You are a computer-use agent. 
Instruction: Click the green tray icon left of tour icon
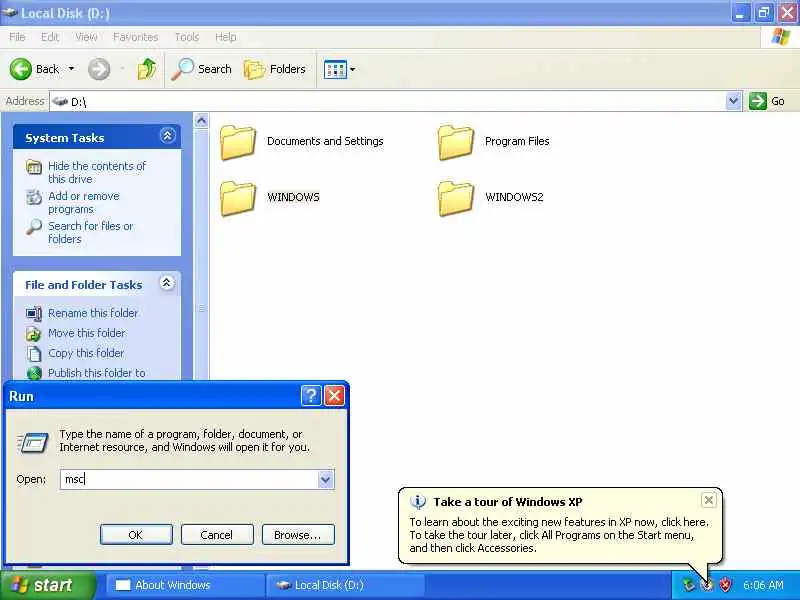coord(689,585)
